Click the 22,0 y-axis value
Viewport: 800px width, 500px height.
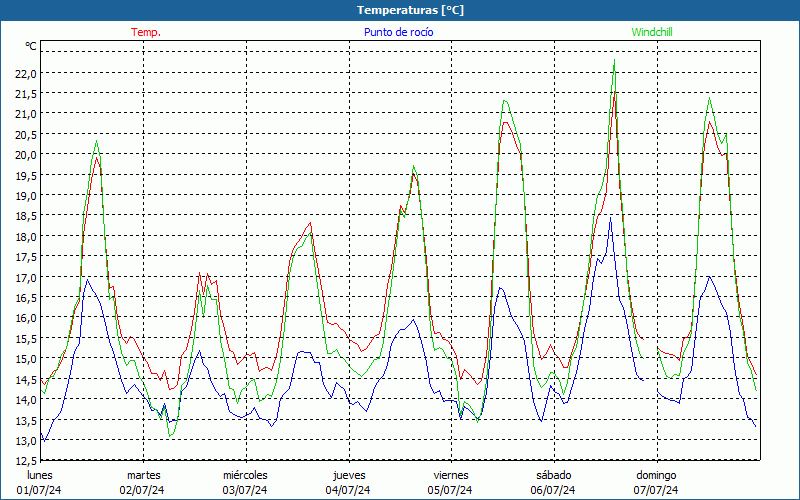[26, 73]
